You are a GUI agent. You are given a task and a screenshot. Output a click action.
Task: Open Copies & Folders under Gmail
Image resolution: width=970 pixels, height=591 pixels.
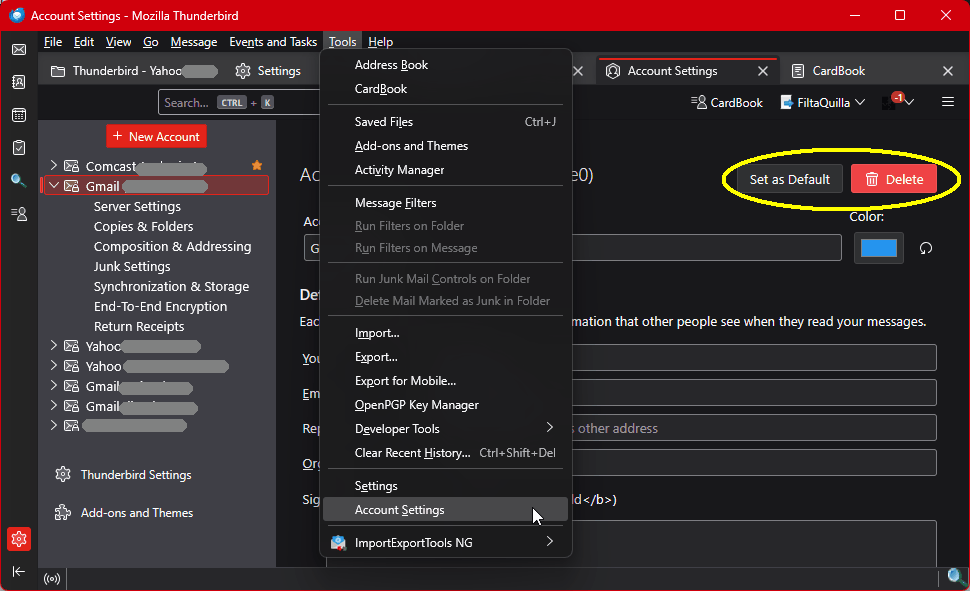[x=144, y=226]
